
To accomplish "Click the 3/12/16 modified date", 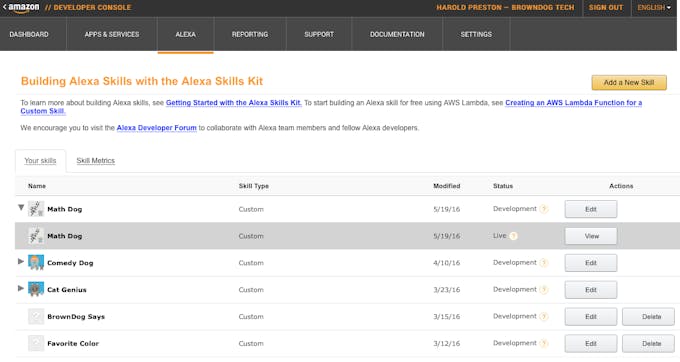I will pos(447,343).
